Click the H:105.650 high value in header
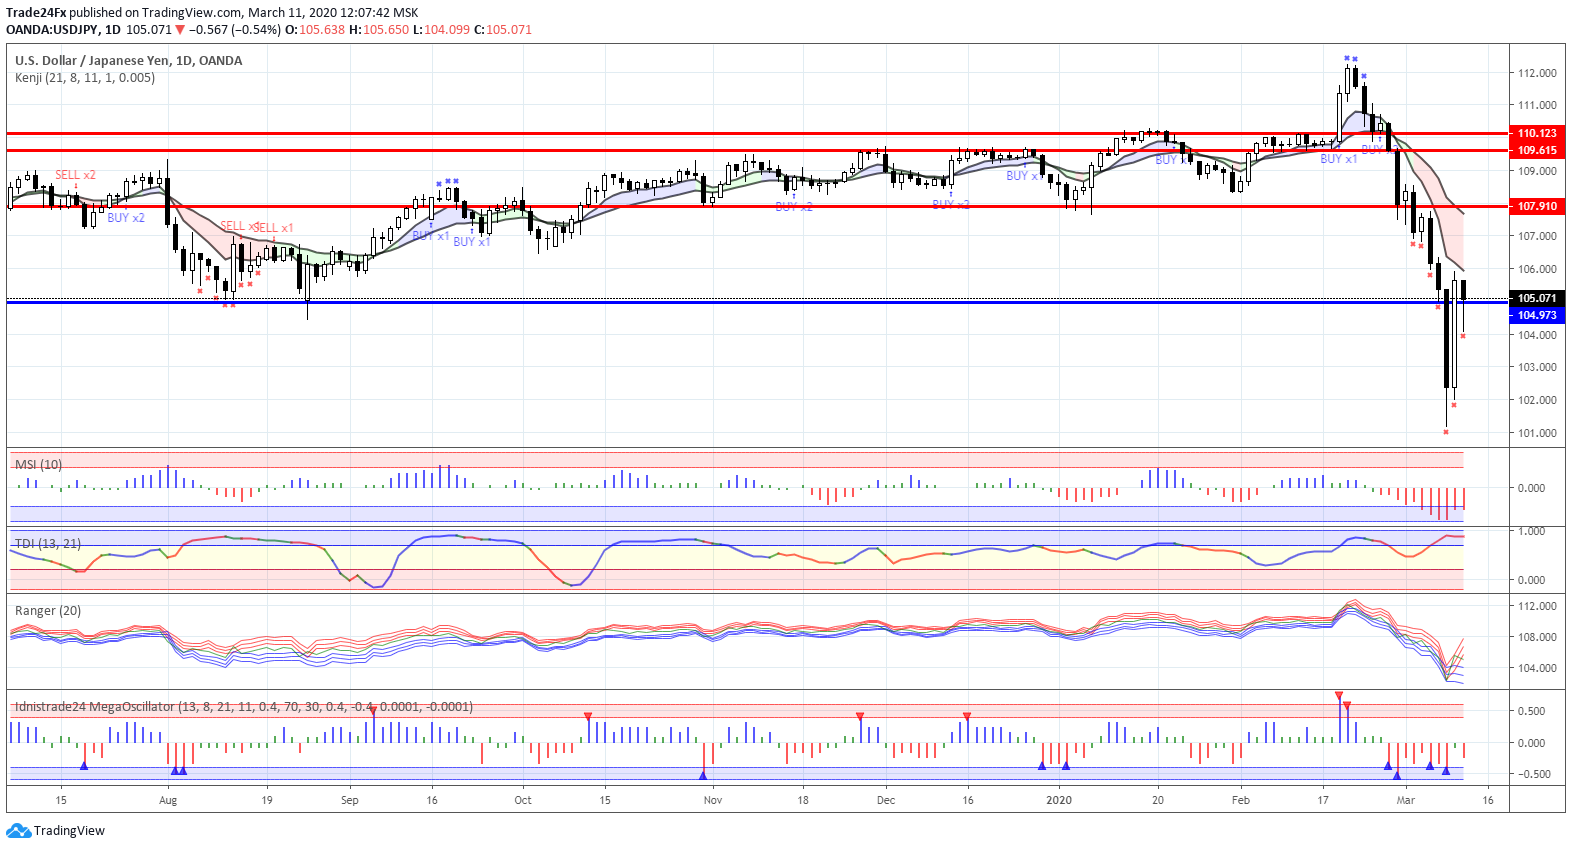Viewport: 1572px width, 849px height. (x=379, y=29)
